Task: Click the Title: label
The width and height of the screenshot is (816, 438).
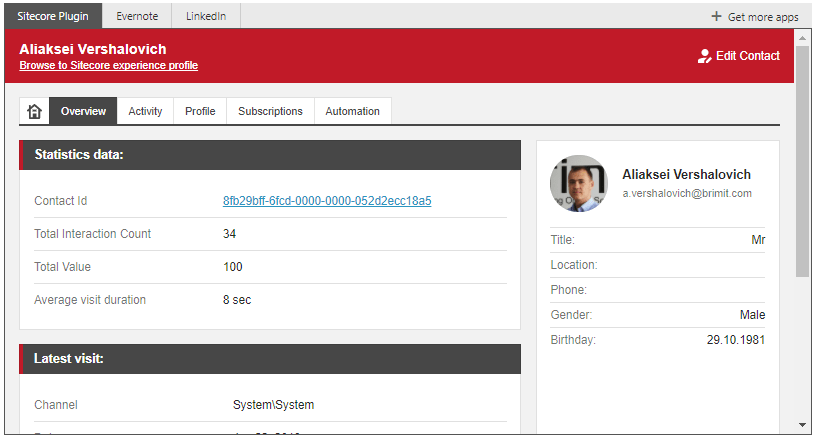Action: (563, 240)
